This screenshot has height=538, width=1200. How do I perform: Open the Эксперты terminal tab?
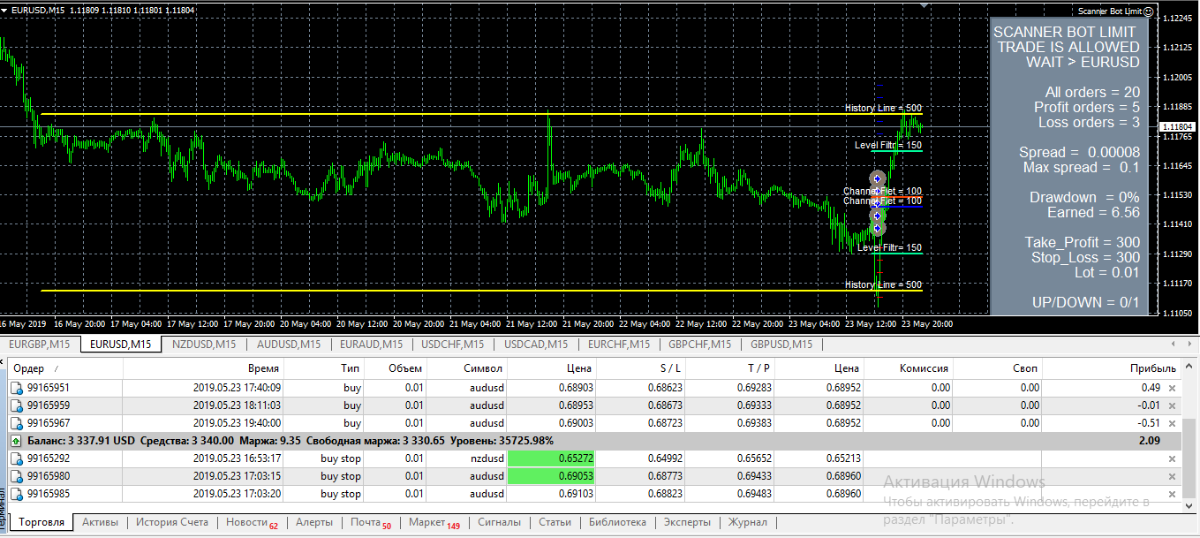[685, 523]
